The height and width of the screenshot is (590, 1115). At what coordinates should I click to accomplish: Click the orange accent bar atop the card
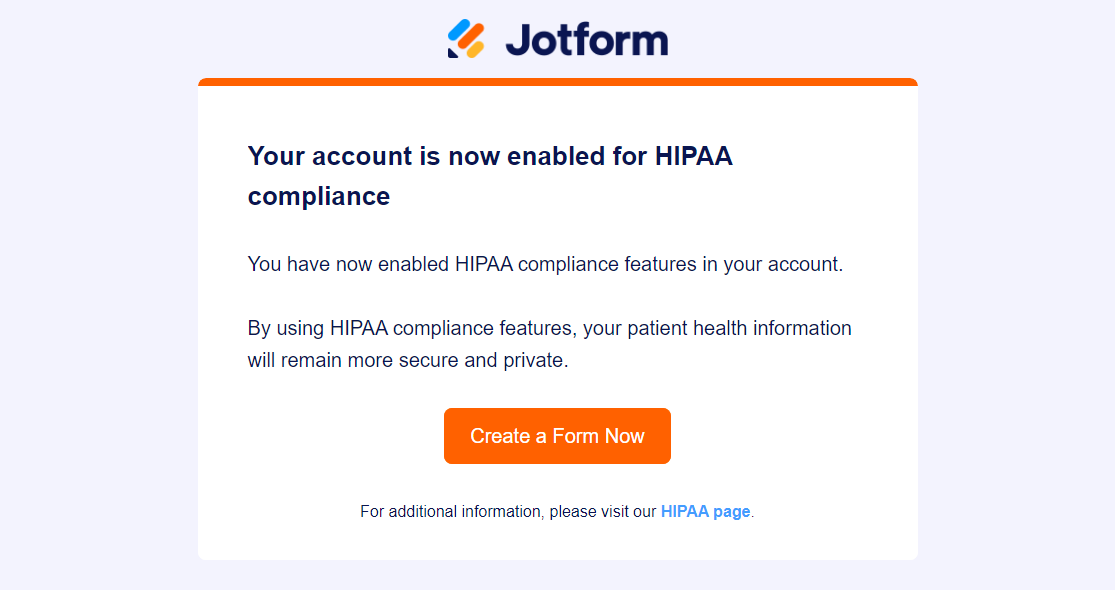tap(557, 82)
